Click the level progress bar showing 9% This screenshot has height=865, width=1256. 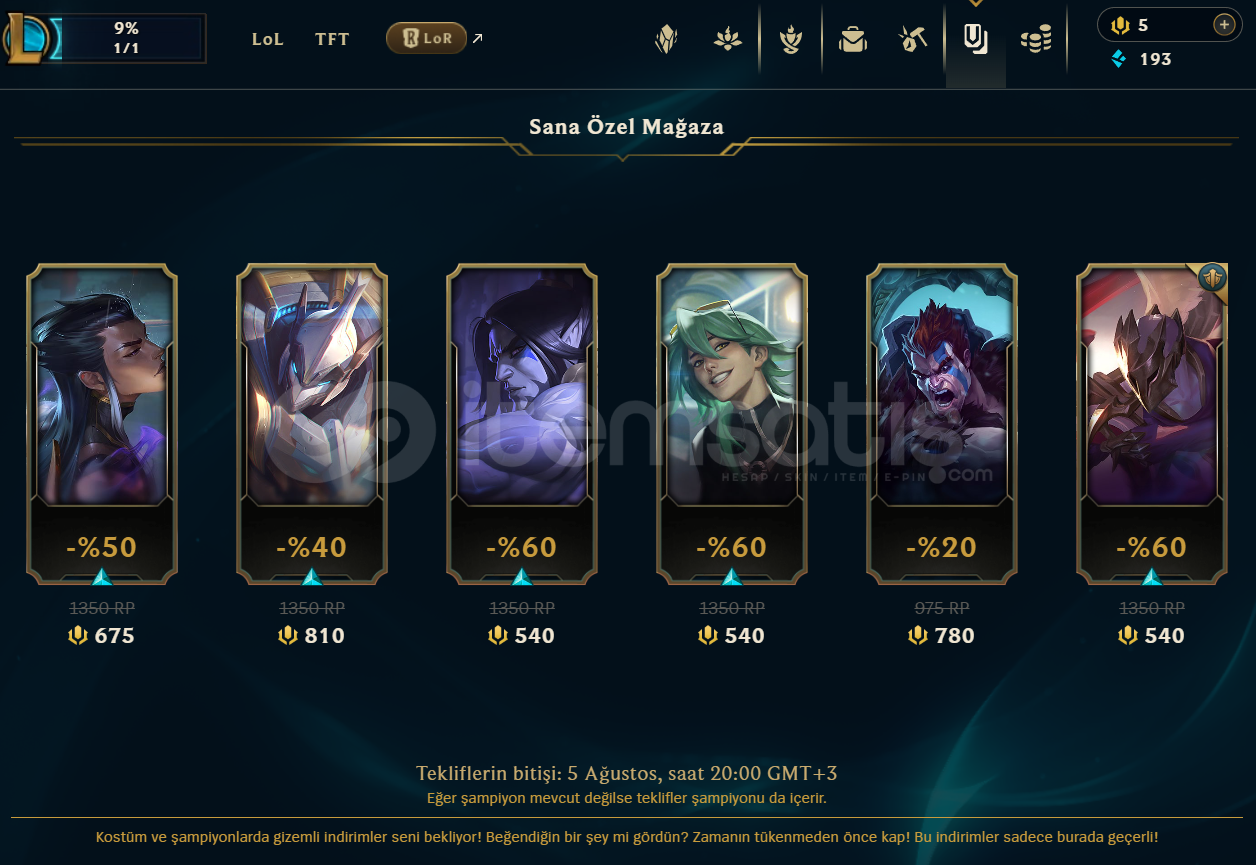pos(126,38)
